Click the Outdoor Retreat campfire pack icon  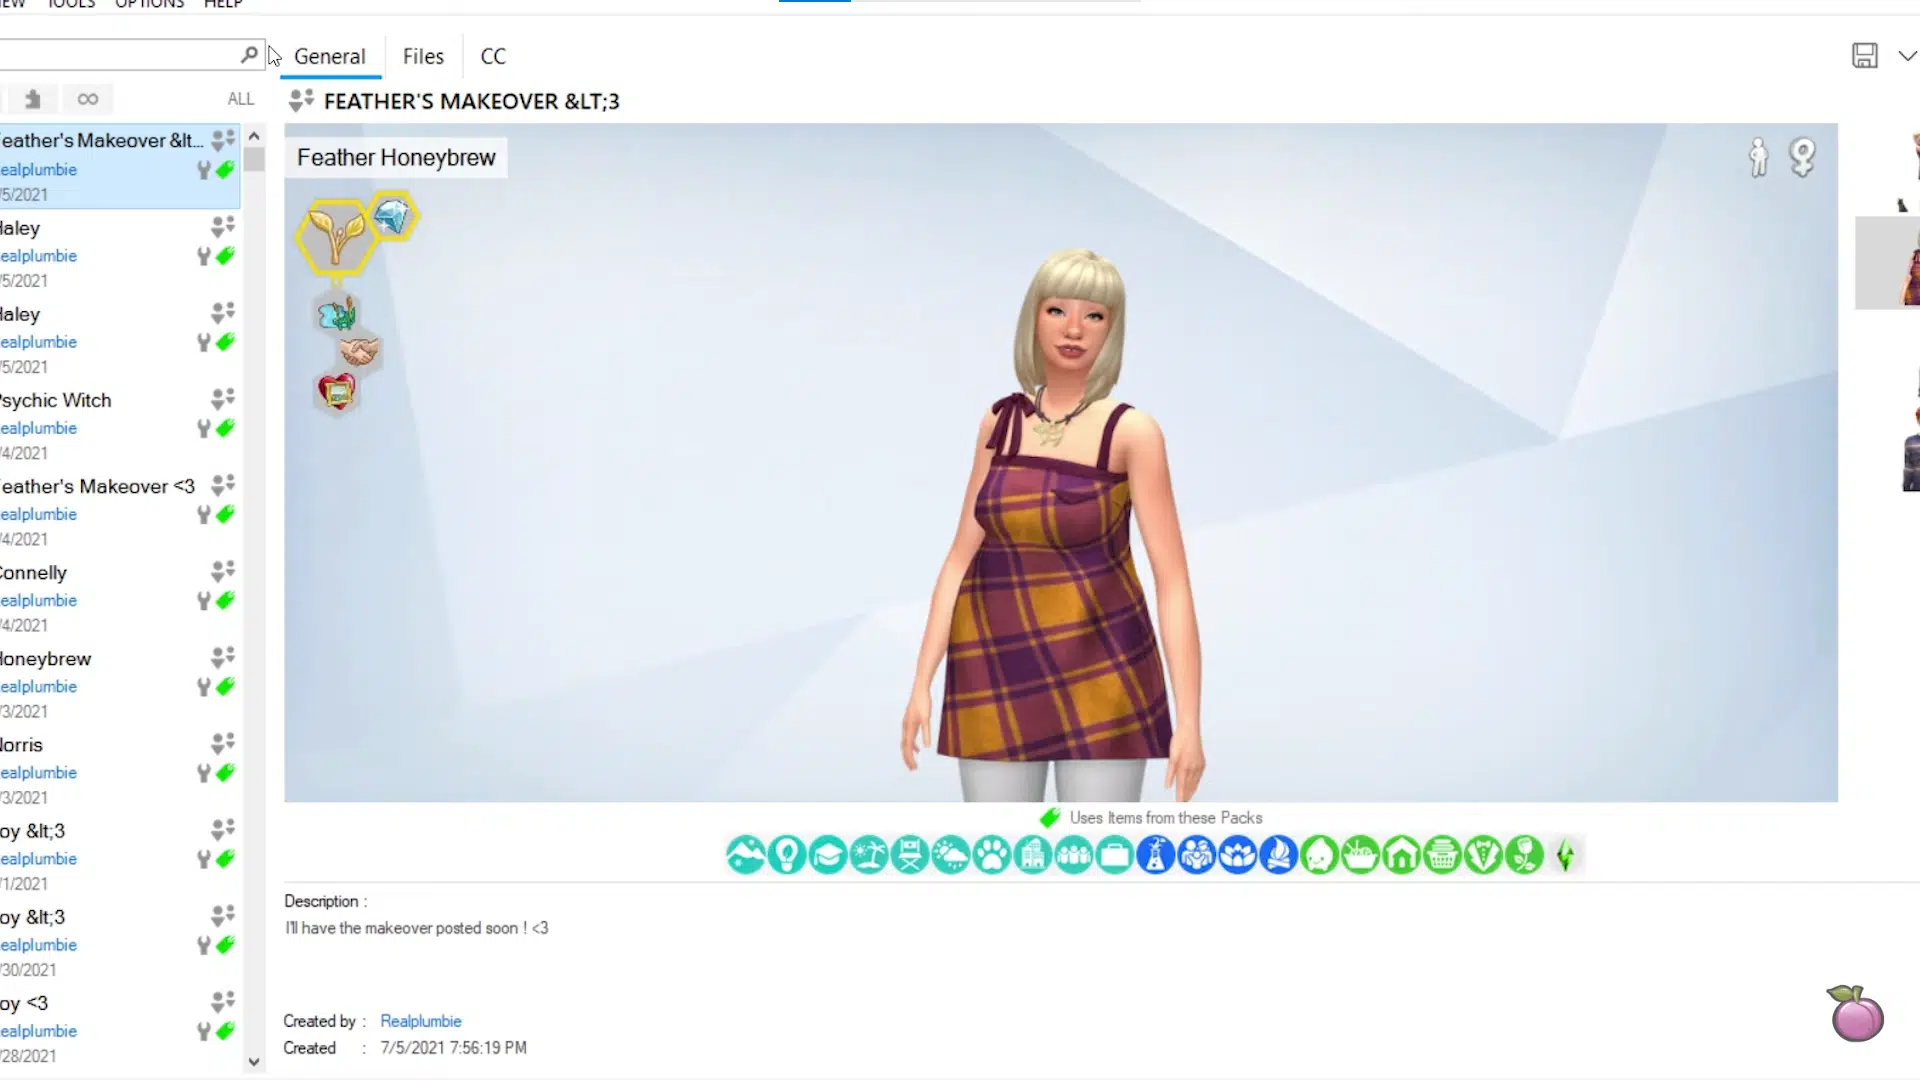point(1278,856)
